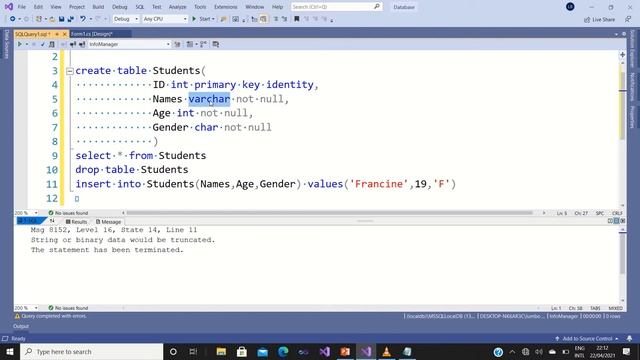Open the Execute options dropdown arrow
640x360 pixels.
point(27,44)
